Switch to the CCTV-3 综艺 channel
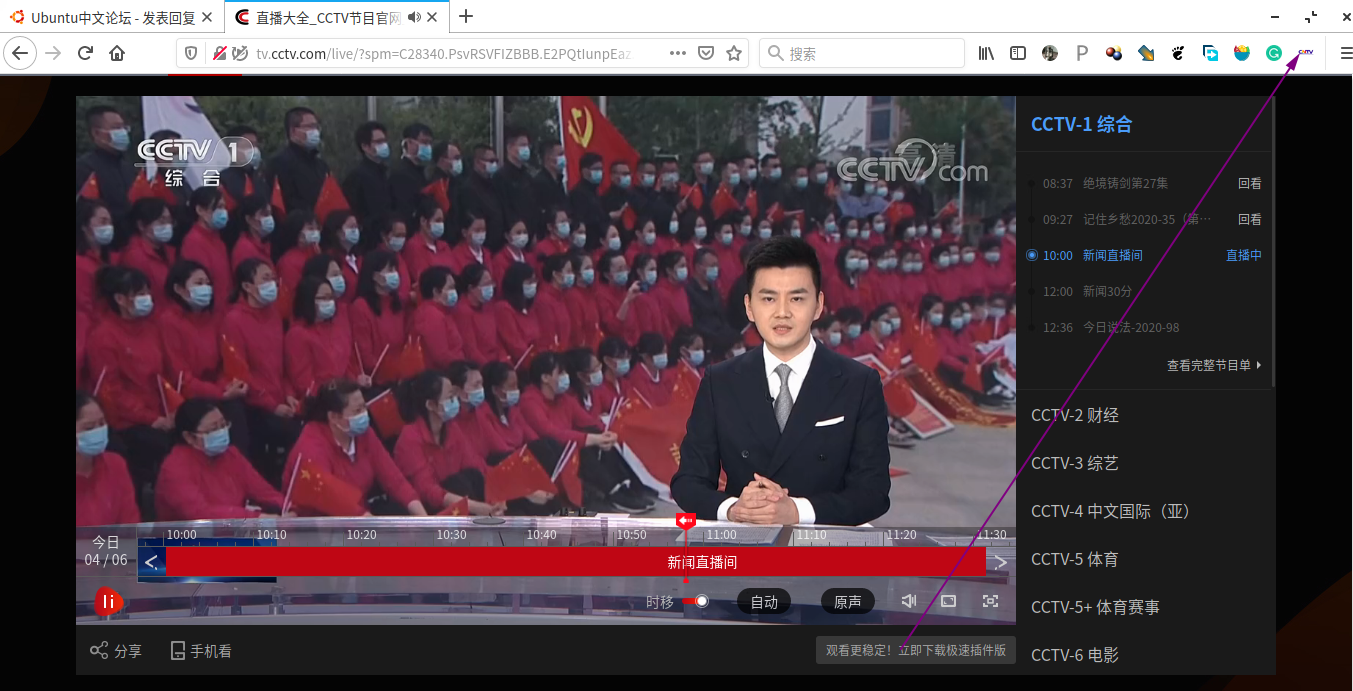This screenshot has width=1353, height=691. [x=1075, y=463]
